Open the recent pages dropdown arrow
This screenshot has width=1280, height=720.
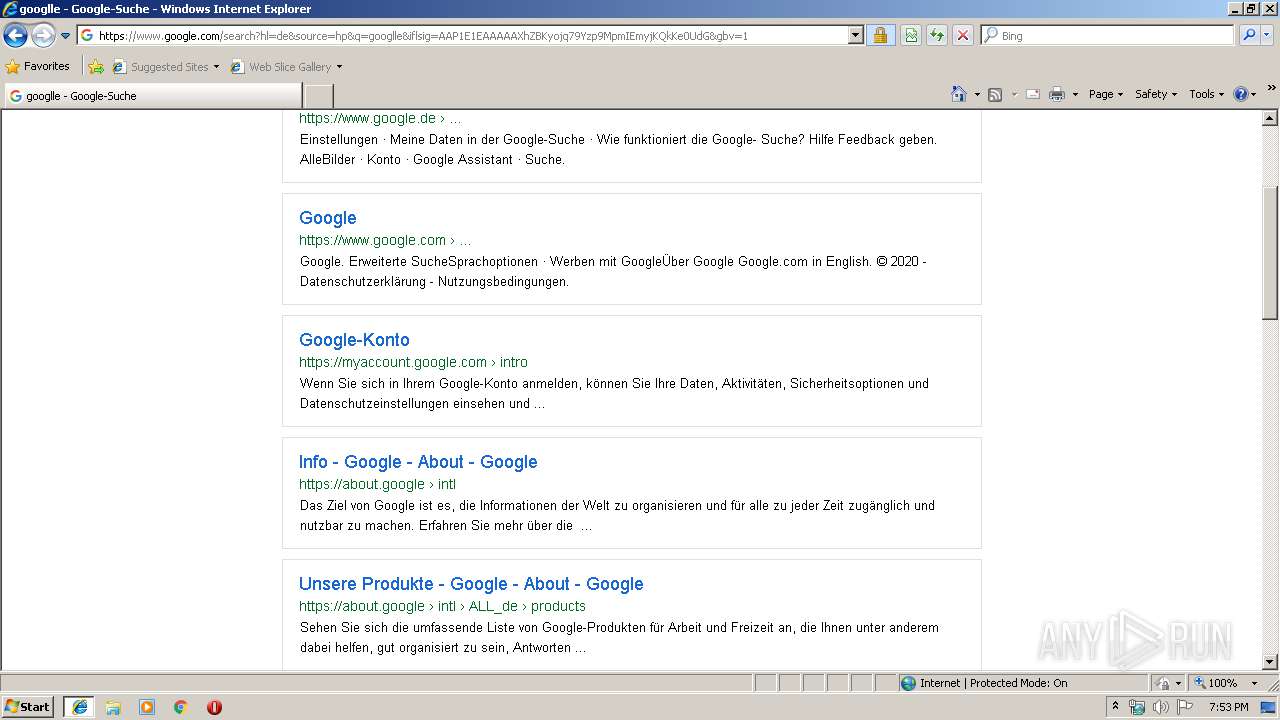click(66, 36)
